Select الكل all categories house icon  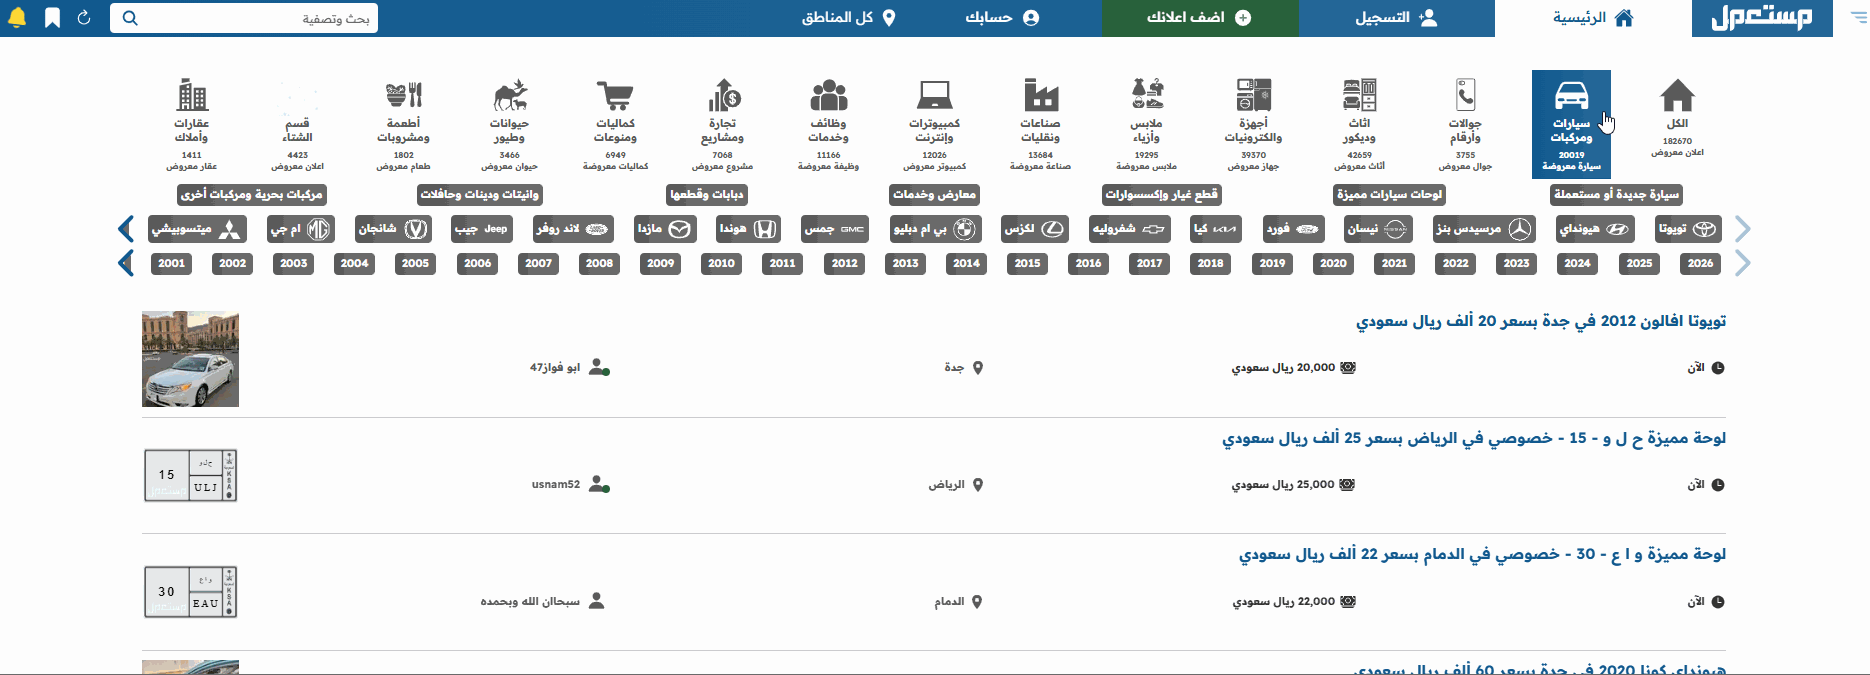click(1677, 118)
